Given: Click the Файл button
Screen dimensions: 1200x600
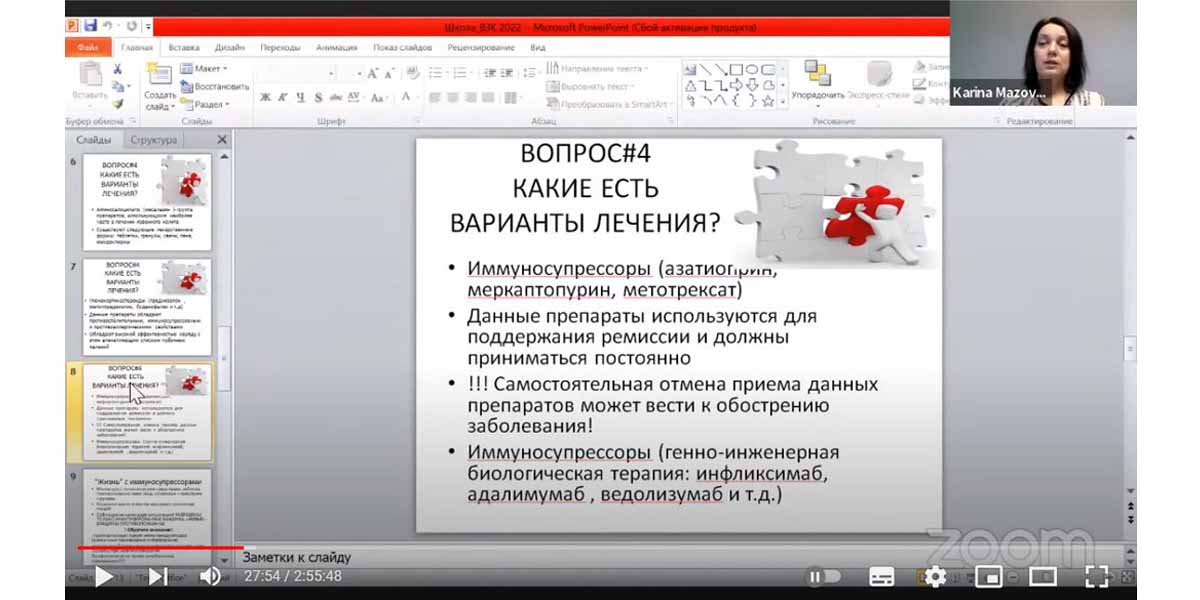Looking at the screenshot, I should click(x=87, y=47).
